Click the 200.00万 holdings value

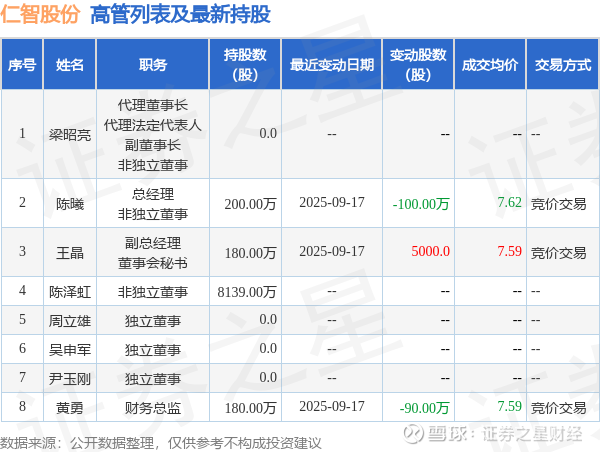coord(250,204)
